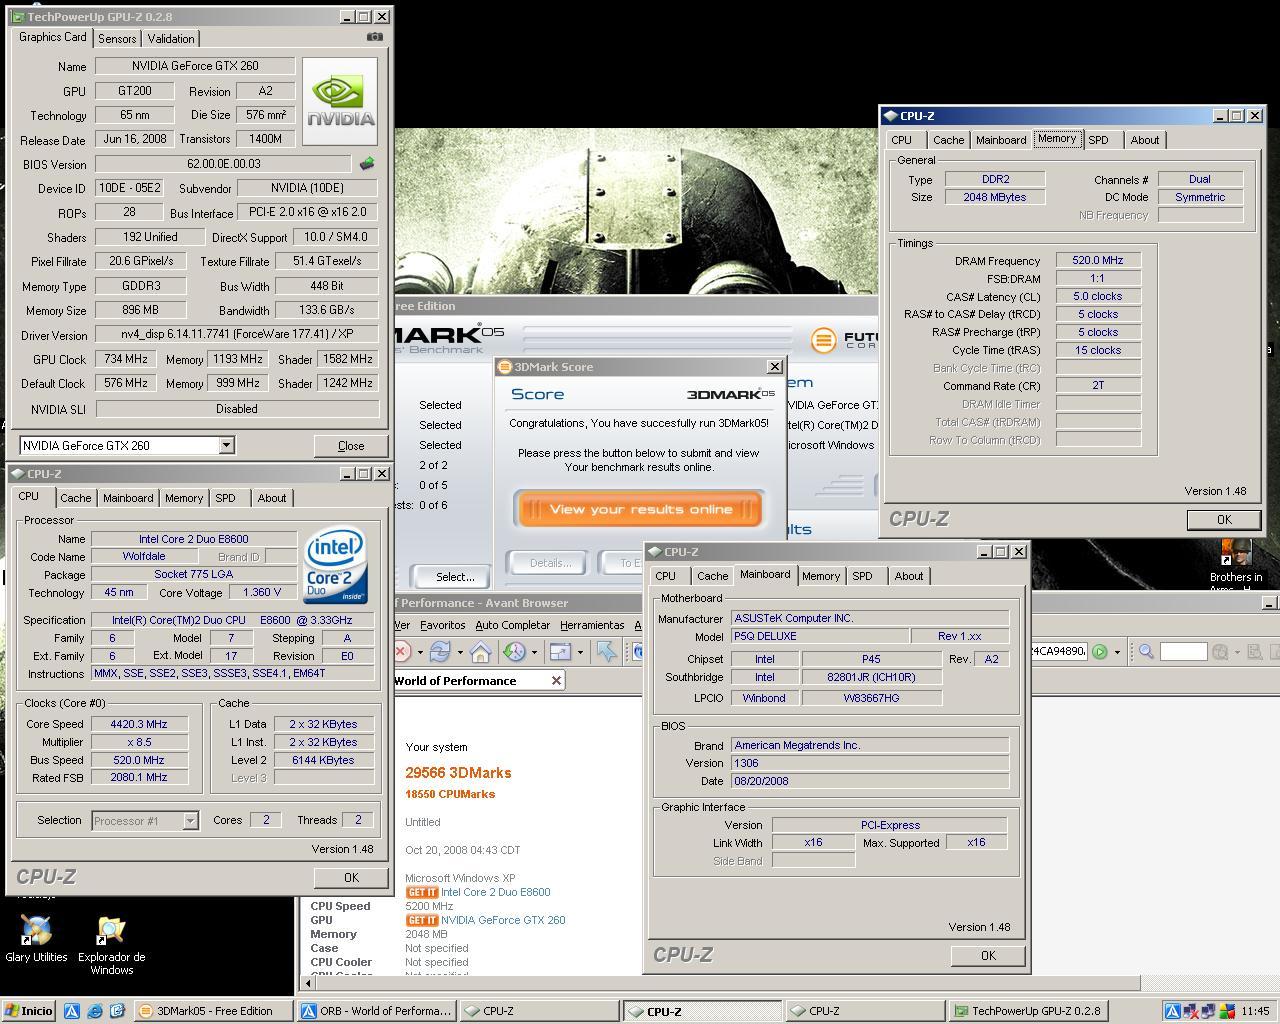Click BIOS Version 62.00.0E.00.03 field
Screen dimensions: 1280x1024
(223, 164)
